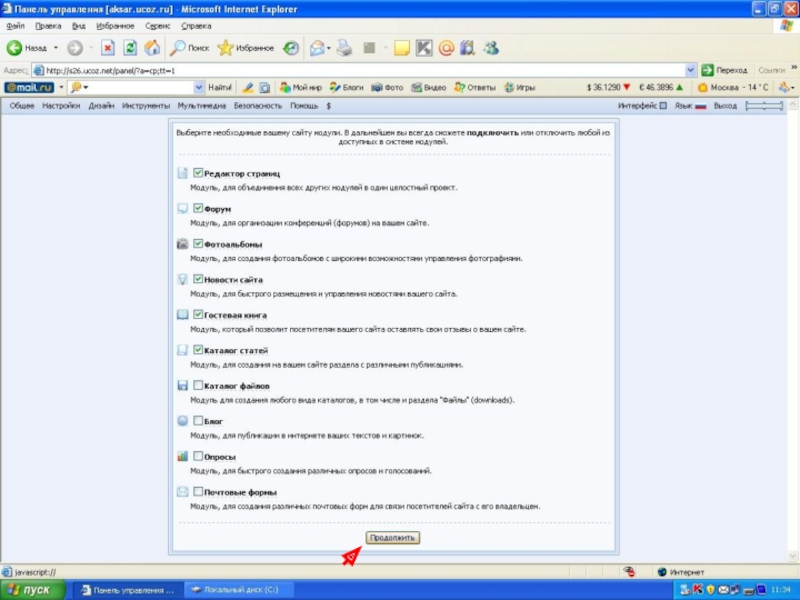Expand the Back button history dropdown arrow
The image size is (800, 600).
(x=56, y=47)
